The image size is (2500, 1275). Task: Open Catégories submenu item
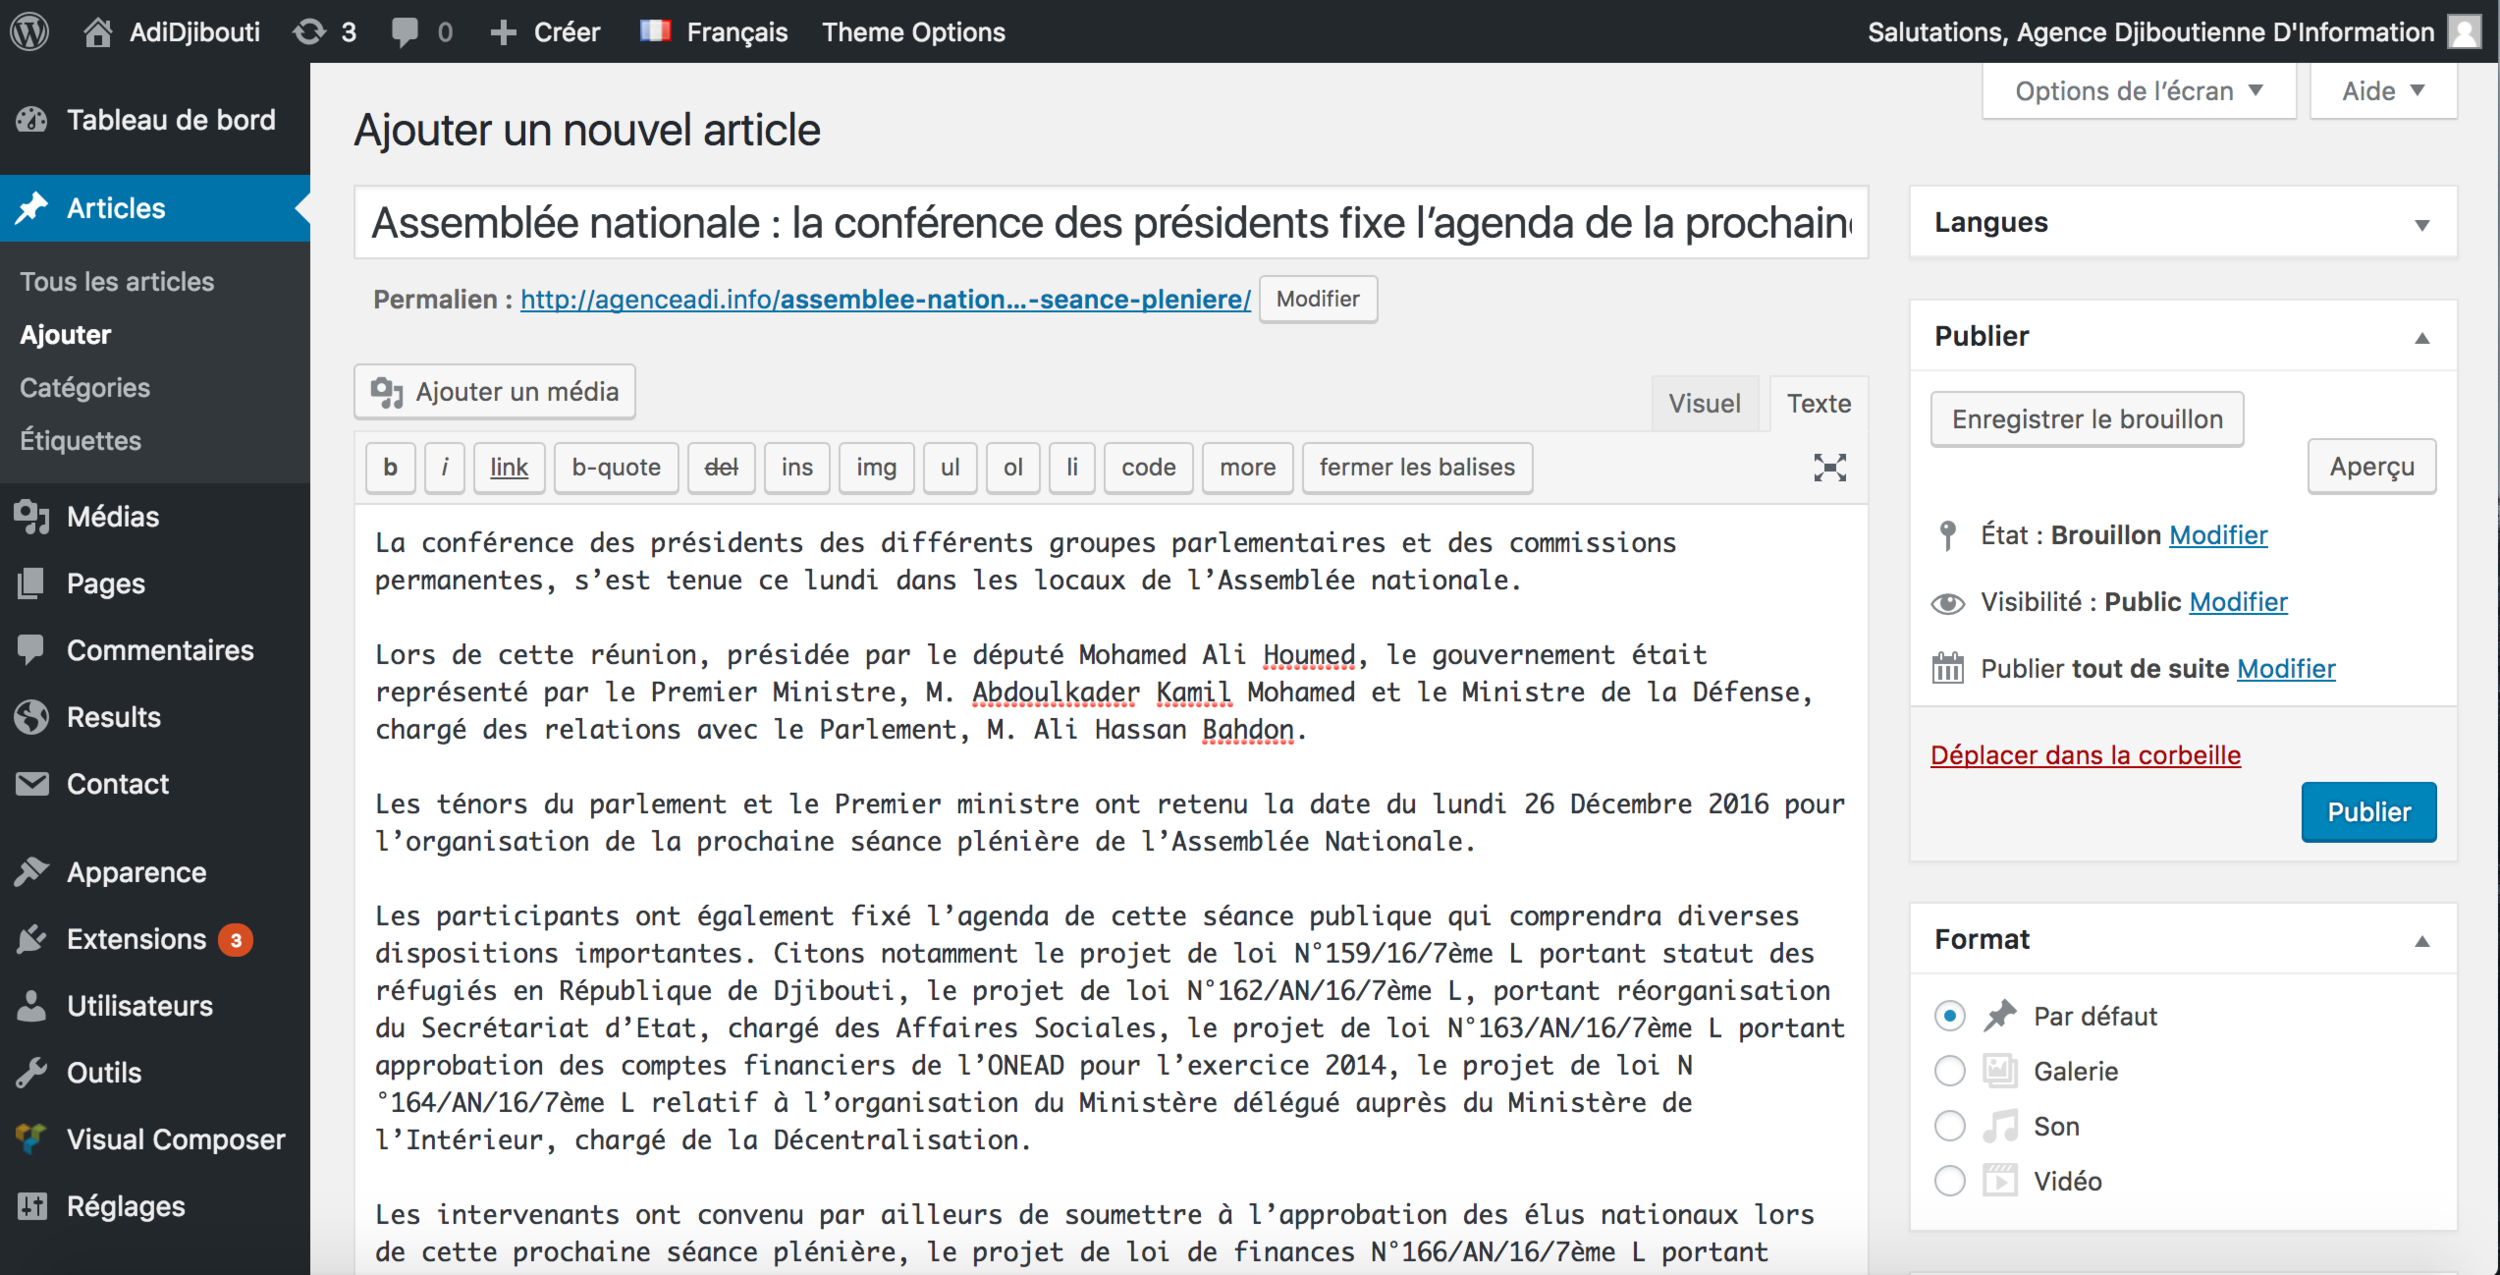click(85, 387)
